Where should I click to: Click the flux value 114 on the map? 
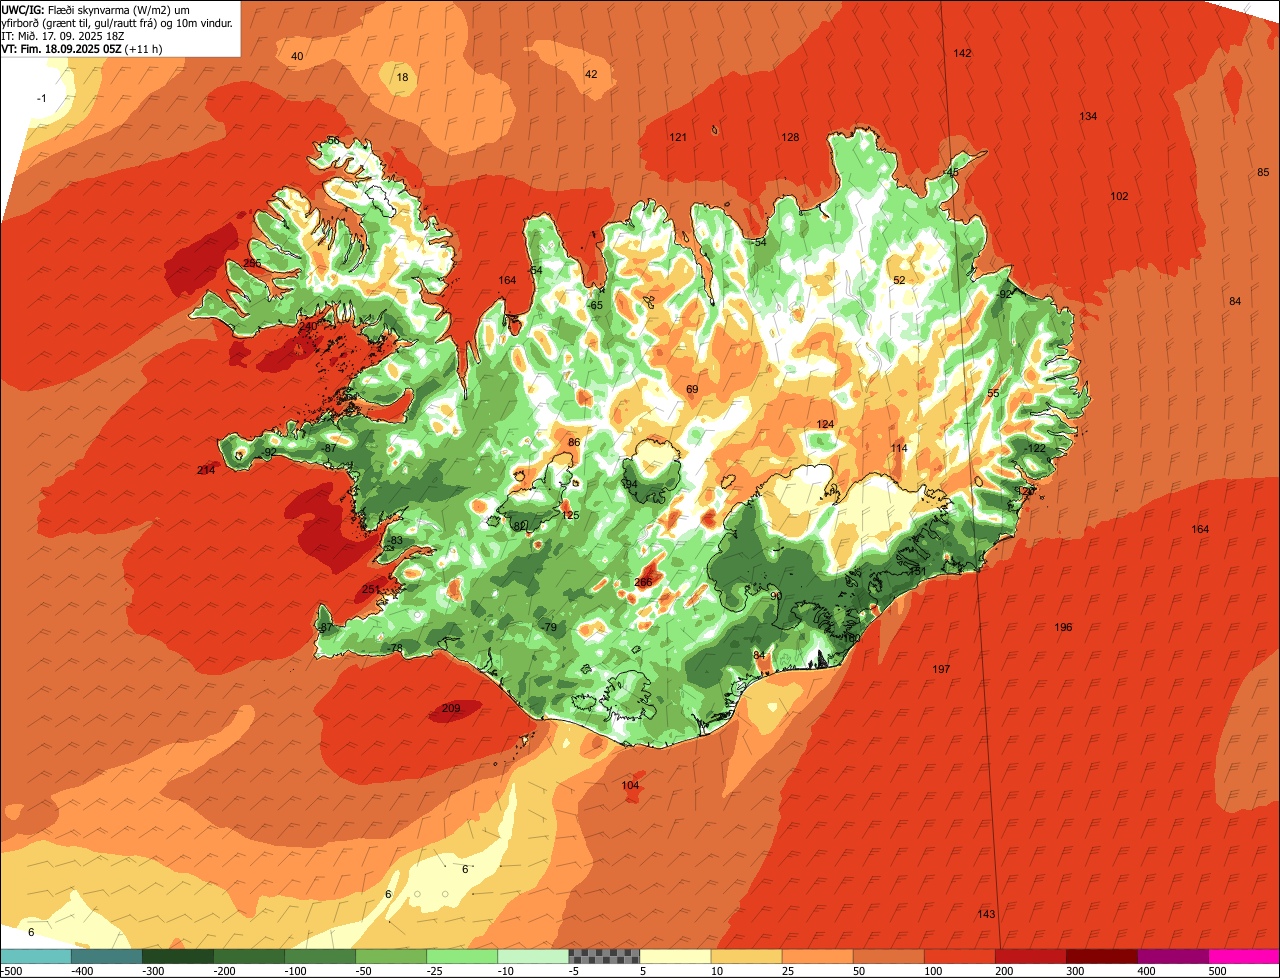pyautogui.click(x=899, y=449)
